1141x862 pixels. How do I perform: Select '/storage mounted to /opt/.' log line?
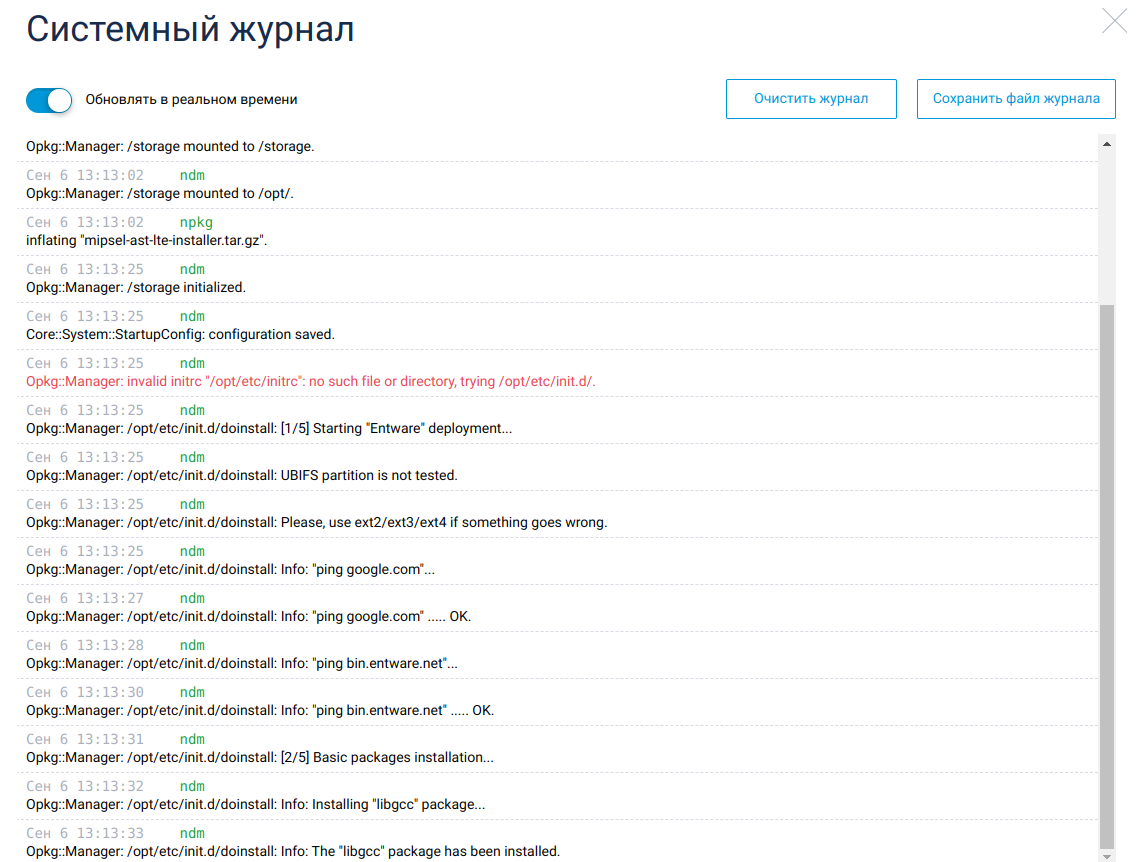tap(160, 193)
